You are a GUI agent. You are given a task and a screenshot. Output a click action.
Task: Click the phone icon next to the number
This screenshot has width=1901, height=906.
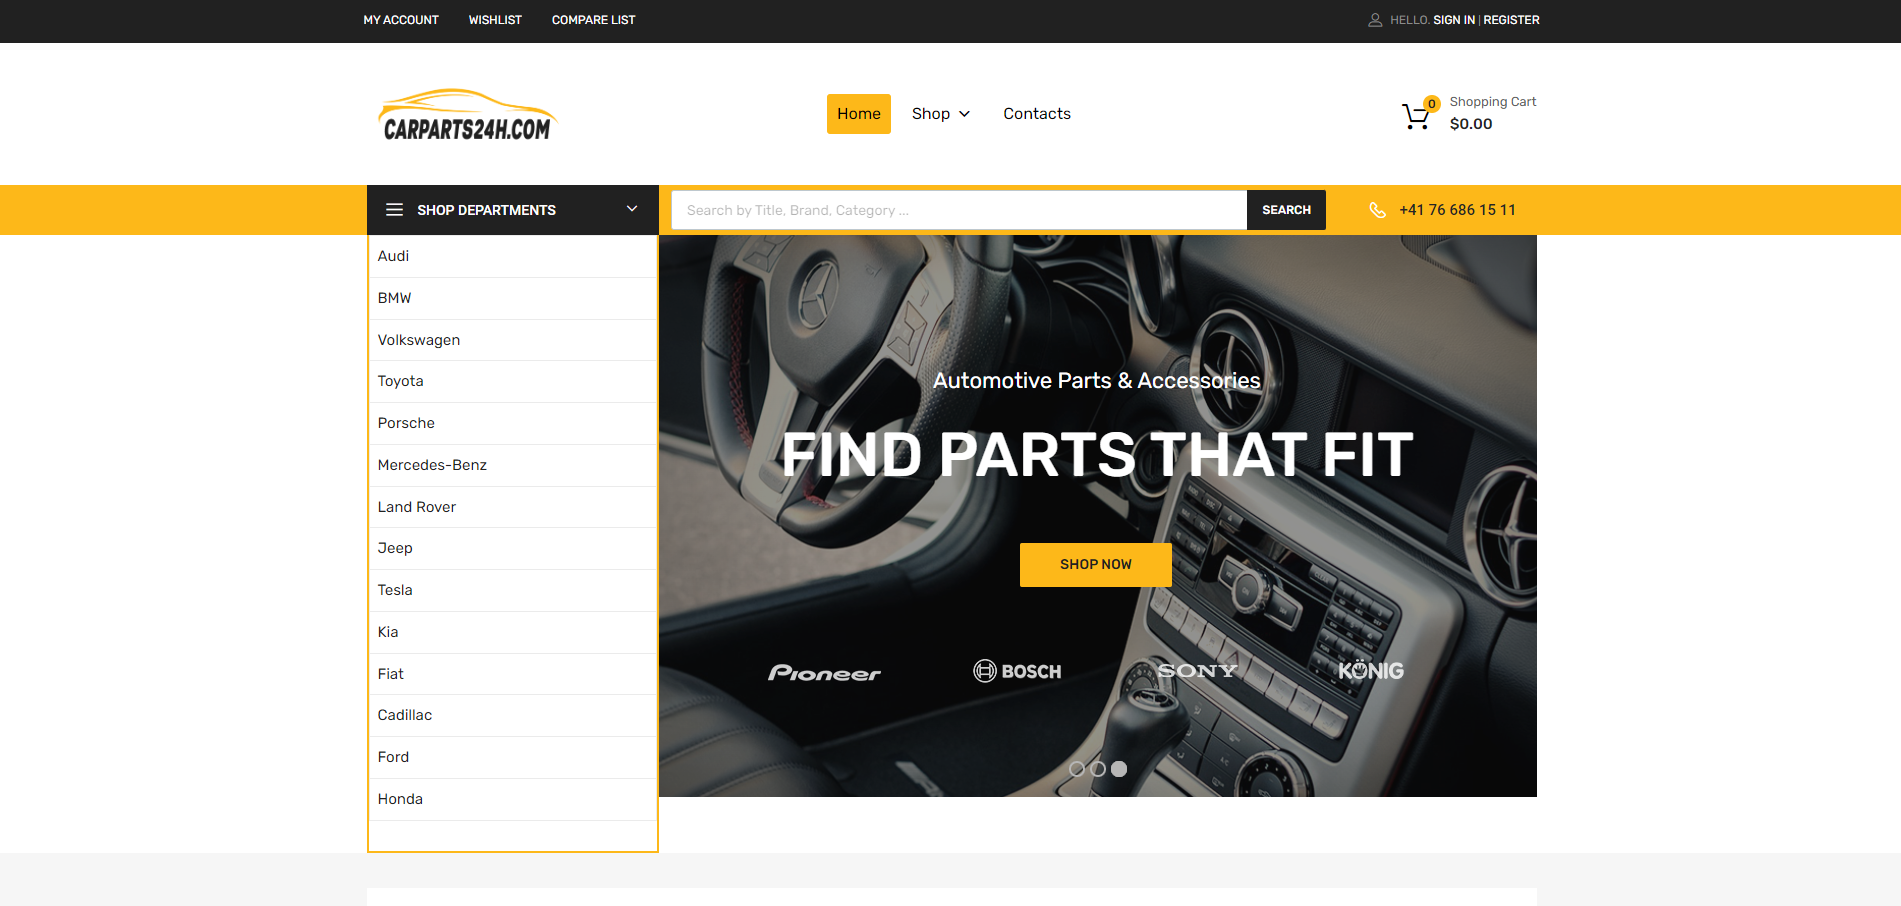1377,210
